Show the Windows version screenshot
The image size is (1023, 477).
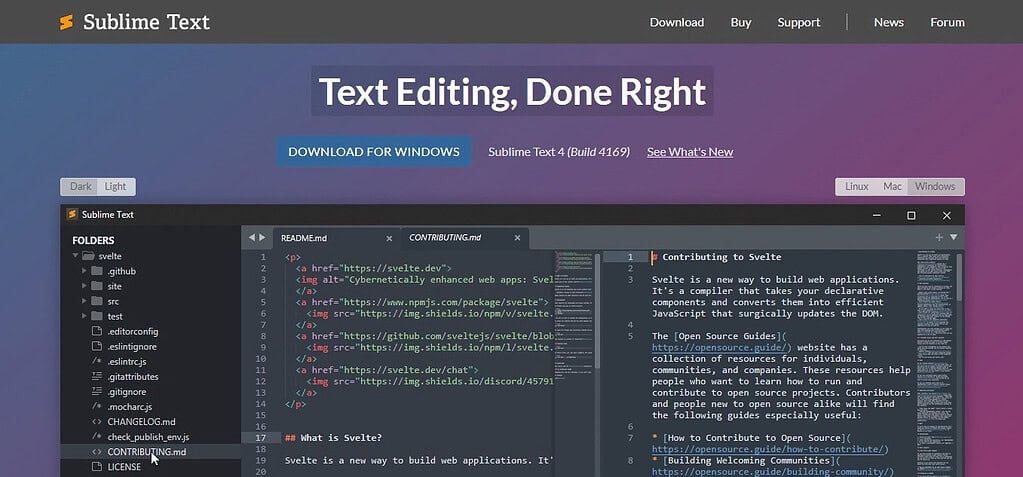[935, 187]
